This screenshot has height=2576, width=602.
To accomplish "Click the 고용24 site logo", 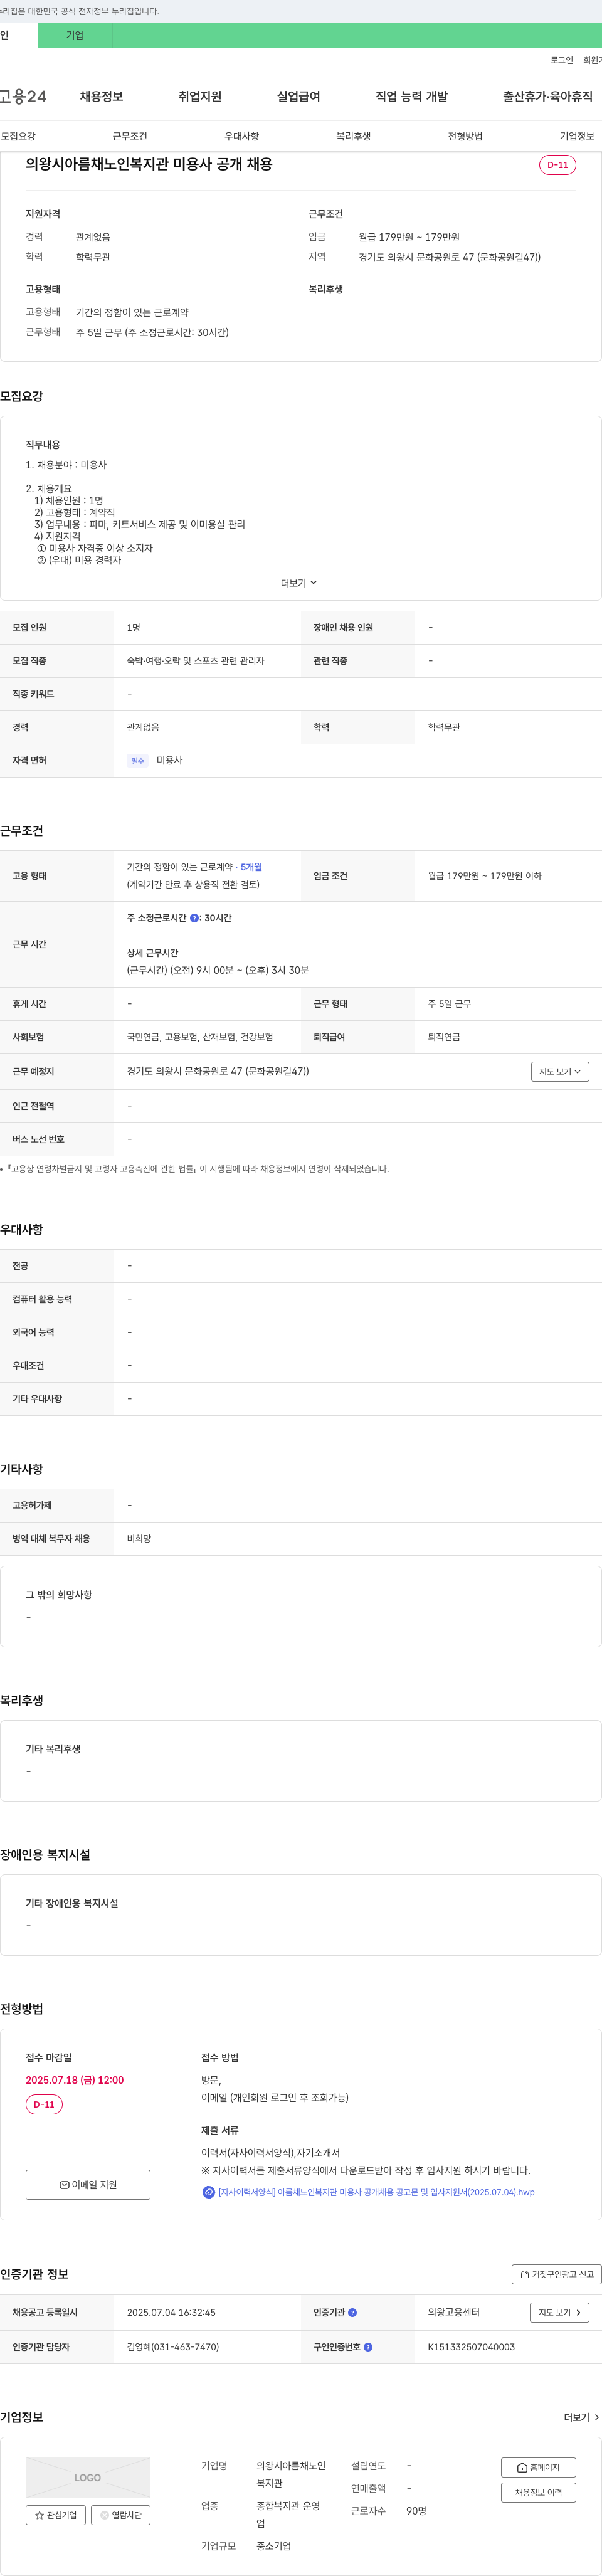I will (23, 96).
